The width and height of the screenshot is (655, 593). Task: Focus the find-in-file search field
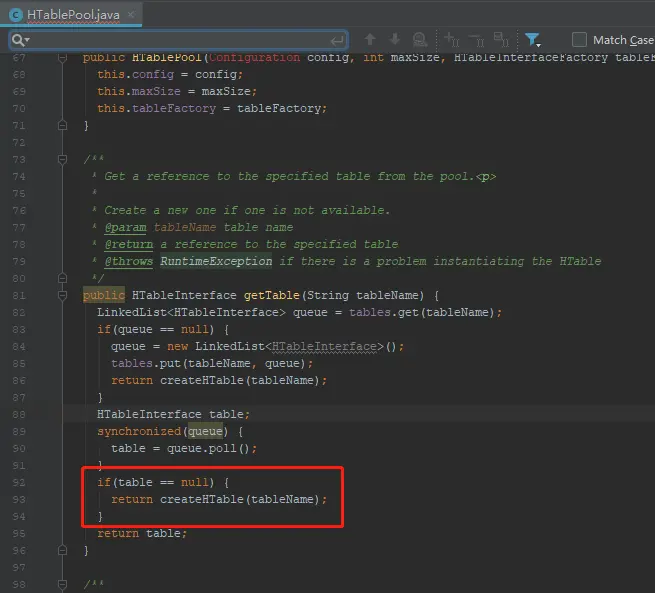[178, 40]
